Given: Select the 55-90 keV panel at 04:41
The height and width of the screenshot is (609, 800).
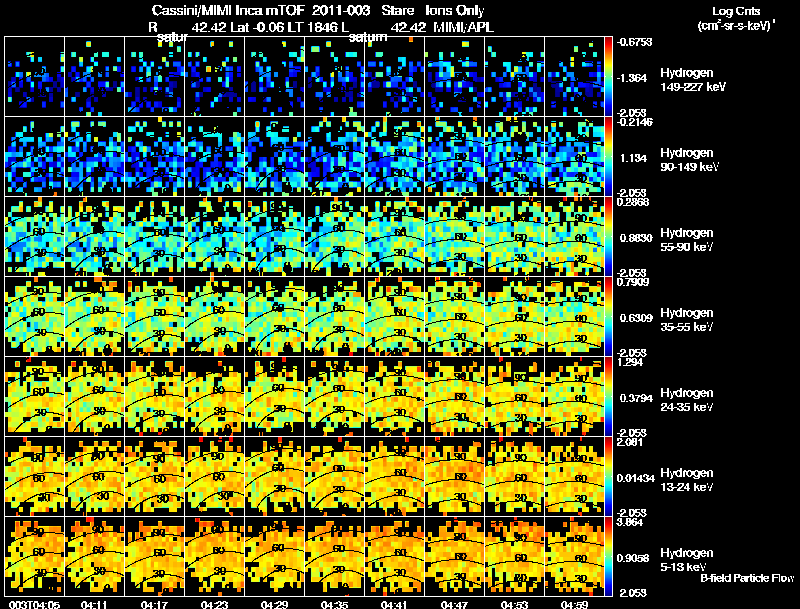Looking at the screenshot, I should (394, 237).
